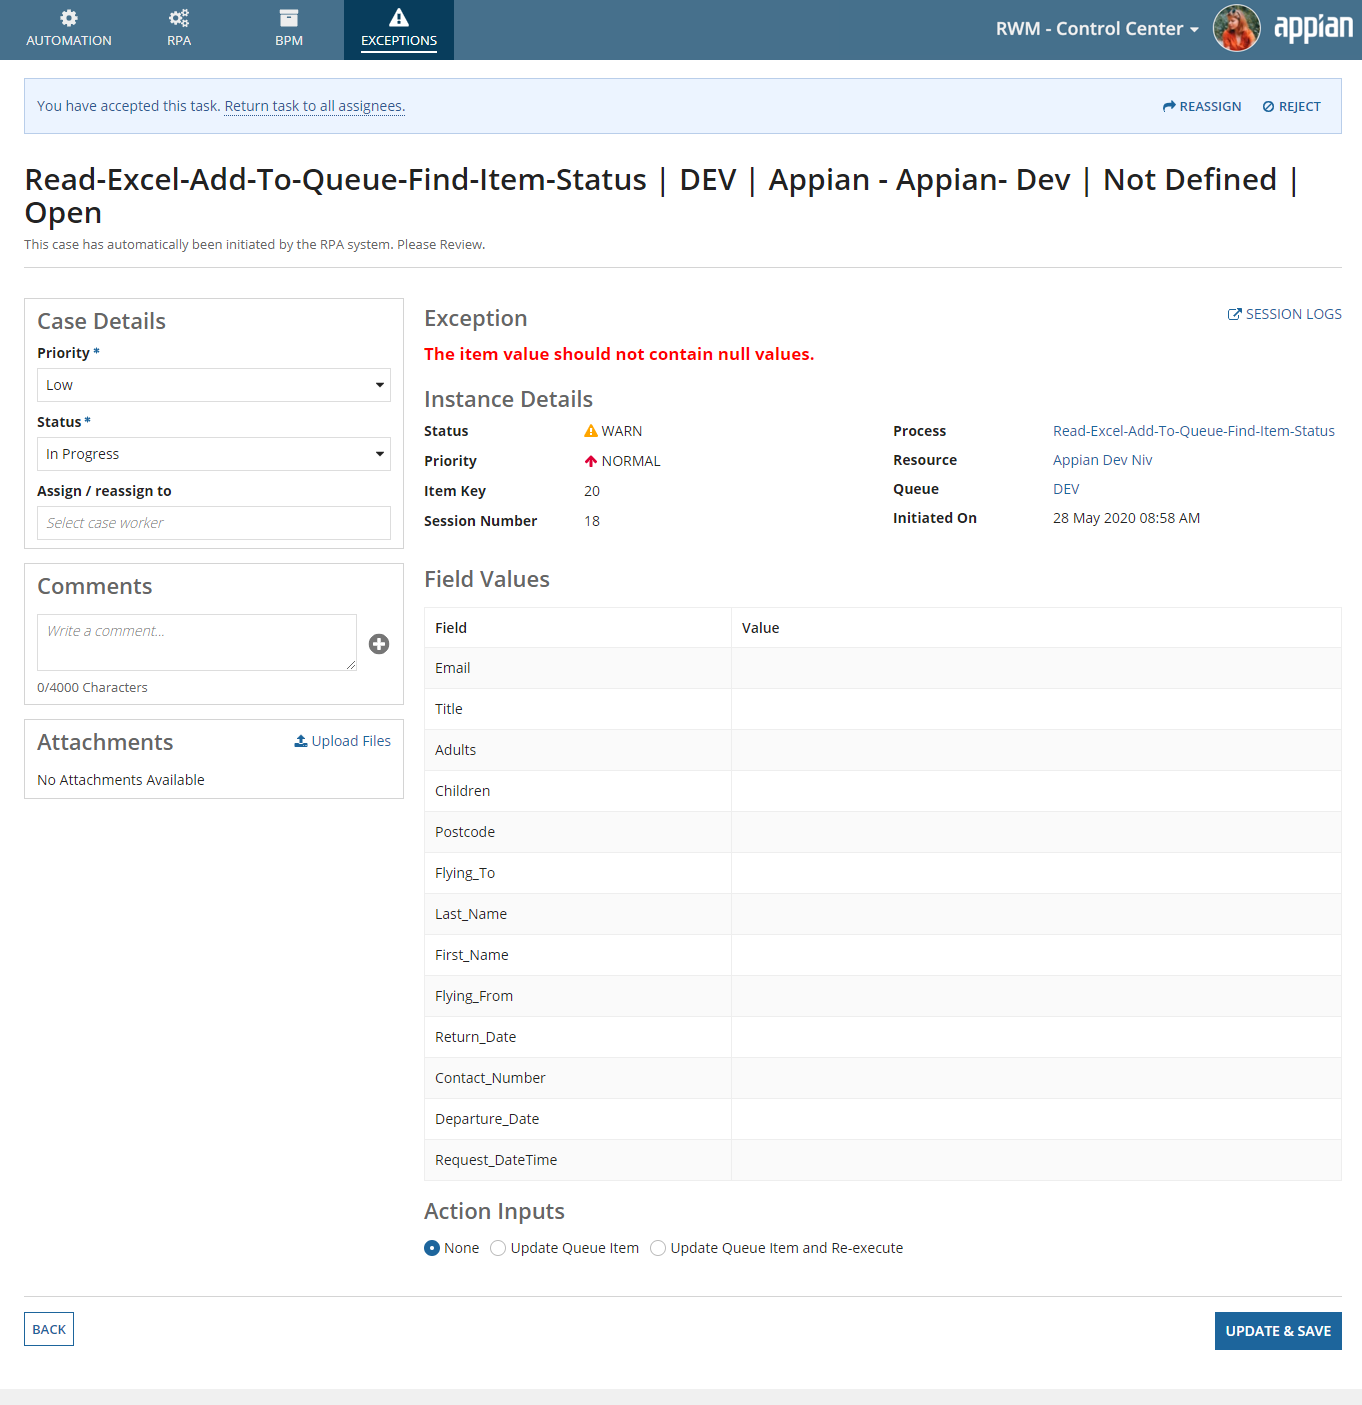Click the Item Key value 20
The height and width of the screenshot is (1405, 1362).
(592, 491)
